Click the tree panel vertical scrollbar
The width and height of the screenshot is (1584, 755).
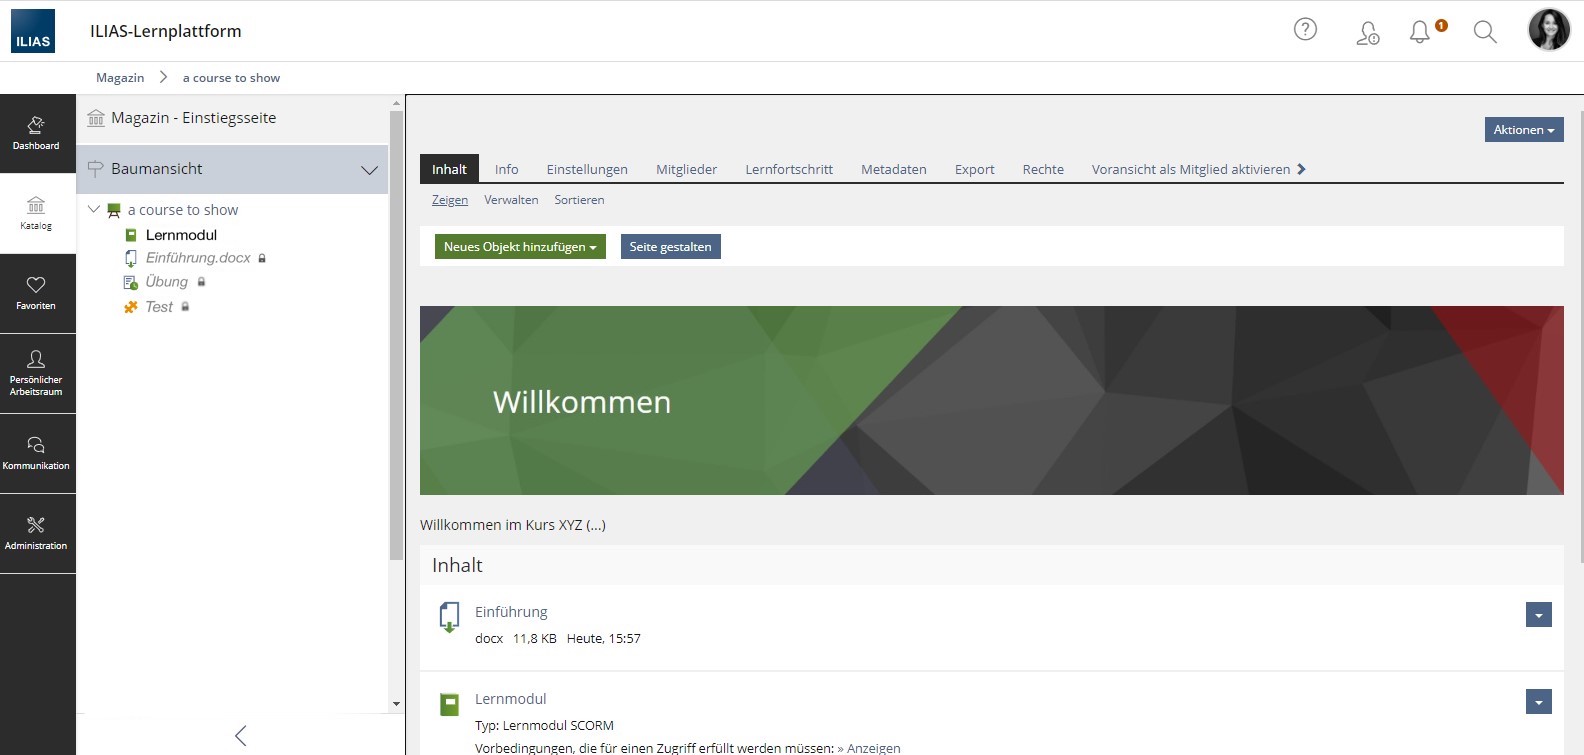tap(396, 335)
